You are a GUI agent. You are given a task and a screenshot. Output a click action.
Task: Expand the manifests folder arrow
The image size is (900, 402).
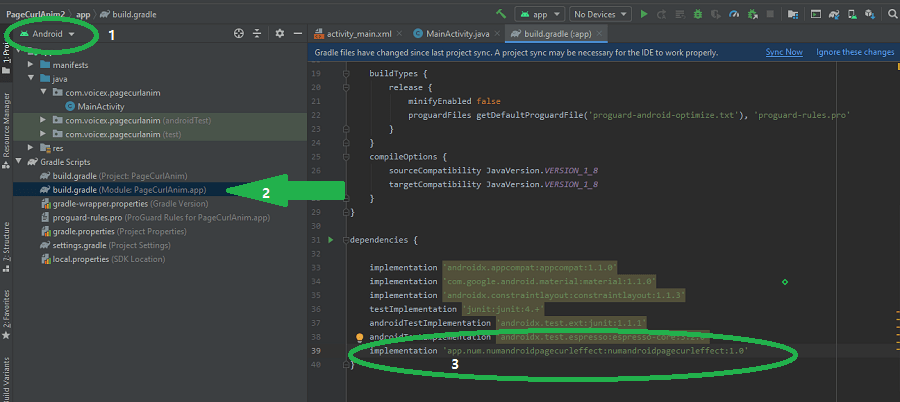[x=30, y=64]
